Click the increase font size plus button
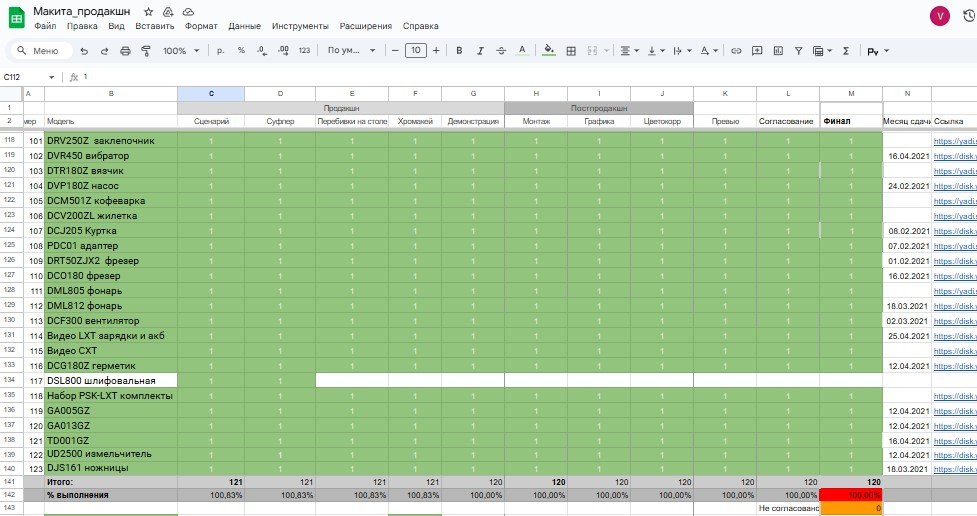Screen dimensions: 977x516 tap(437, 50)
